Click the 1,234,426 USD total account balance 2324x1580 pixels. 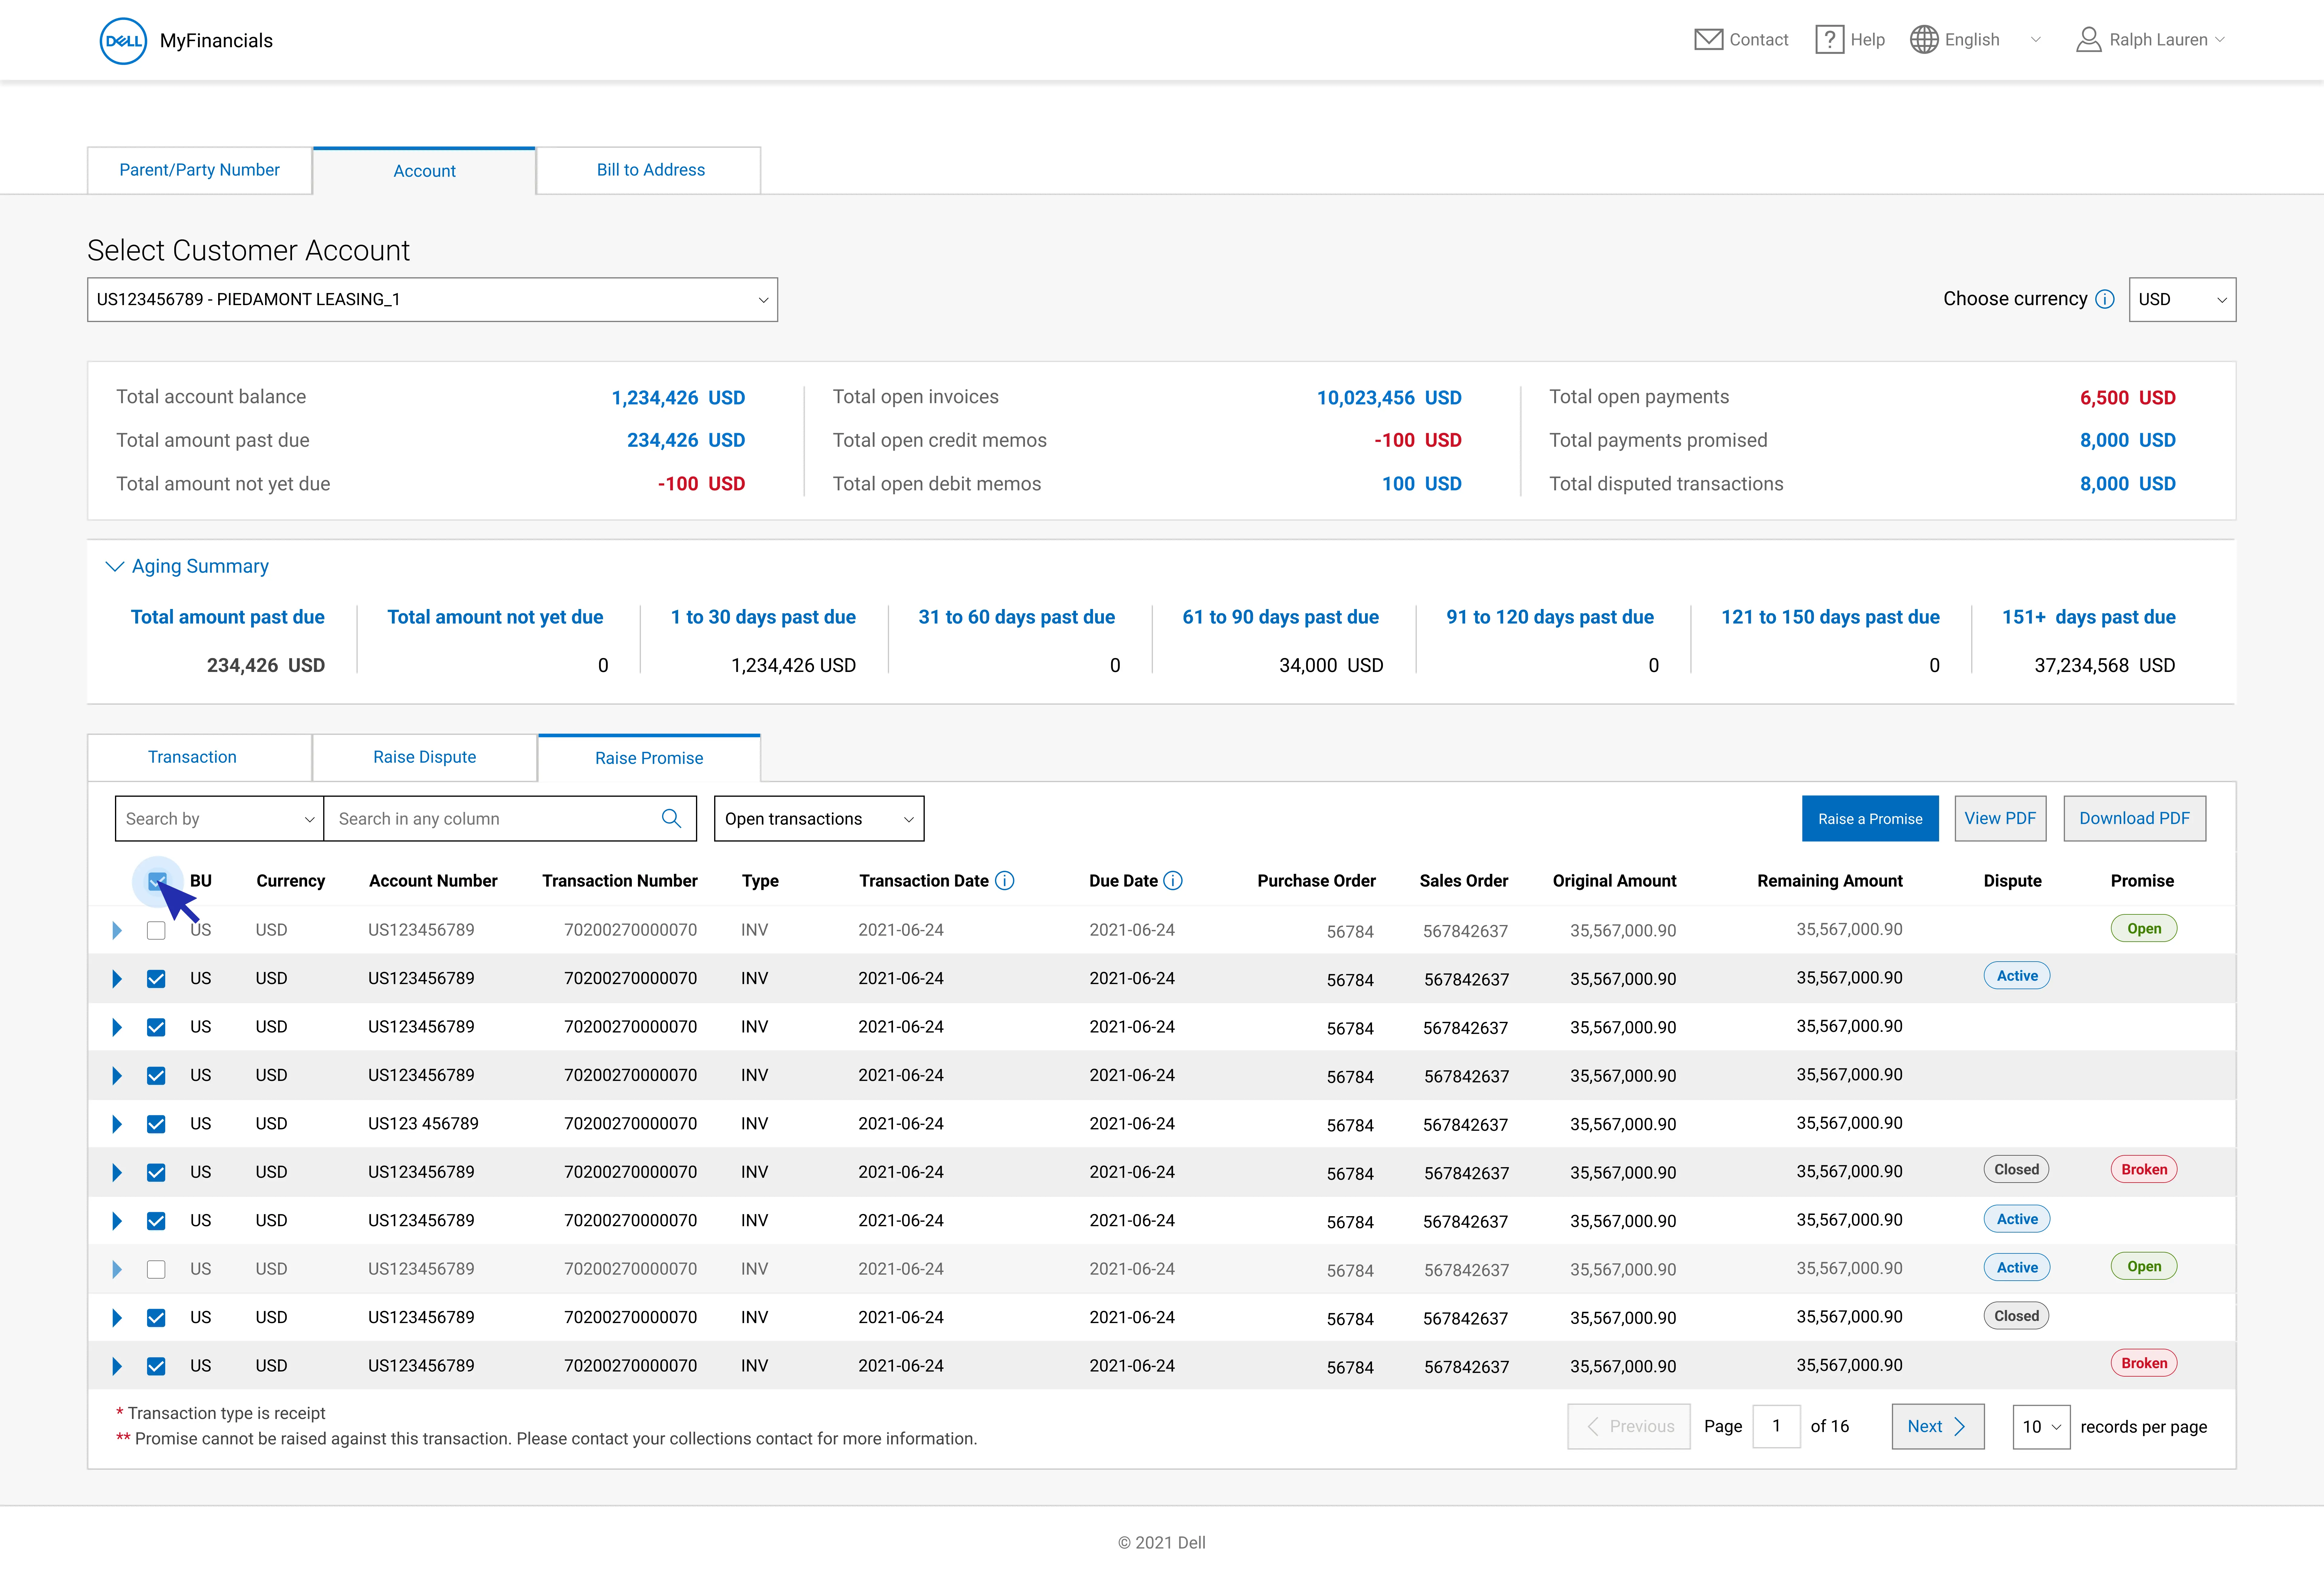678,398
